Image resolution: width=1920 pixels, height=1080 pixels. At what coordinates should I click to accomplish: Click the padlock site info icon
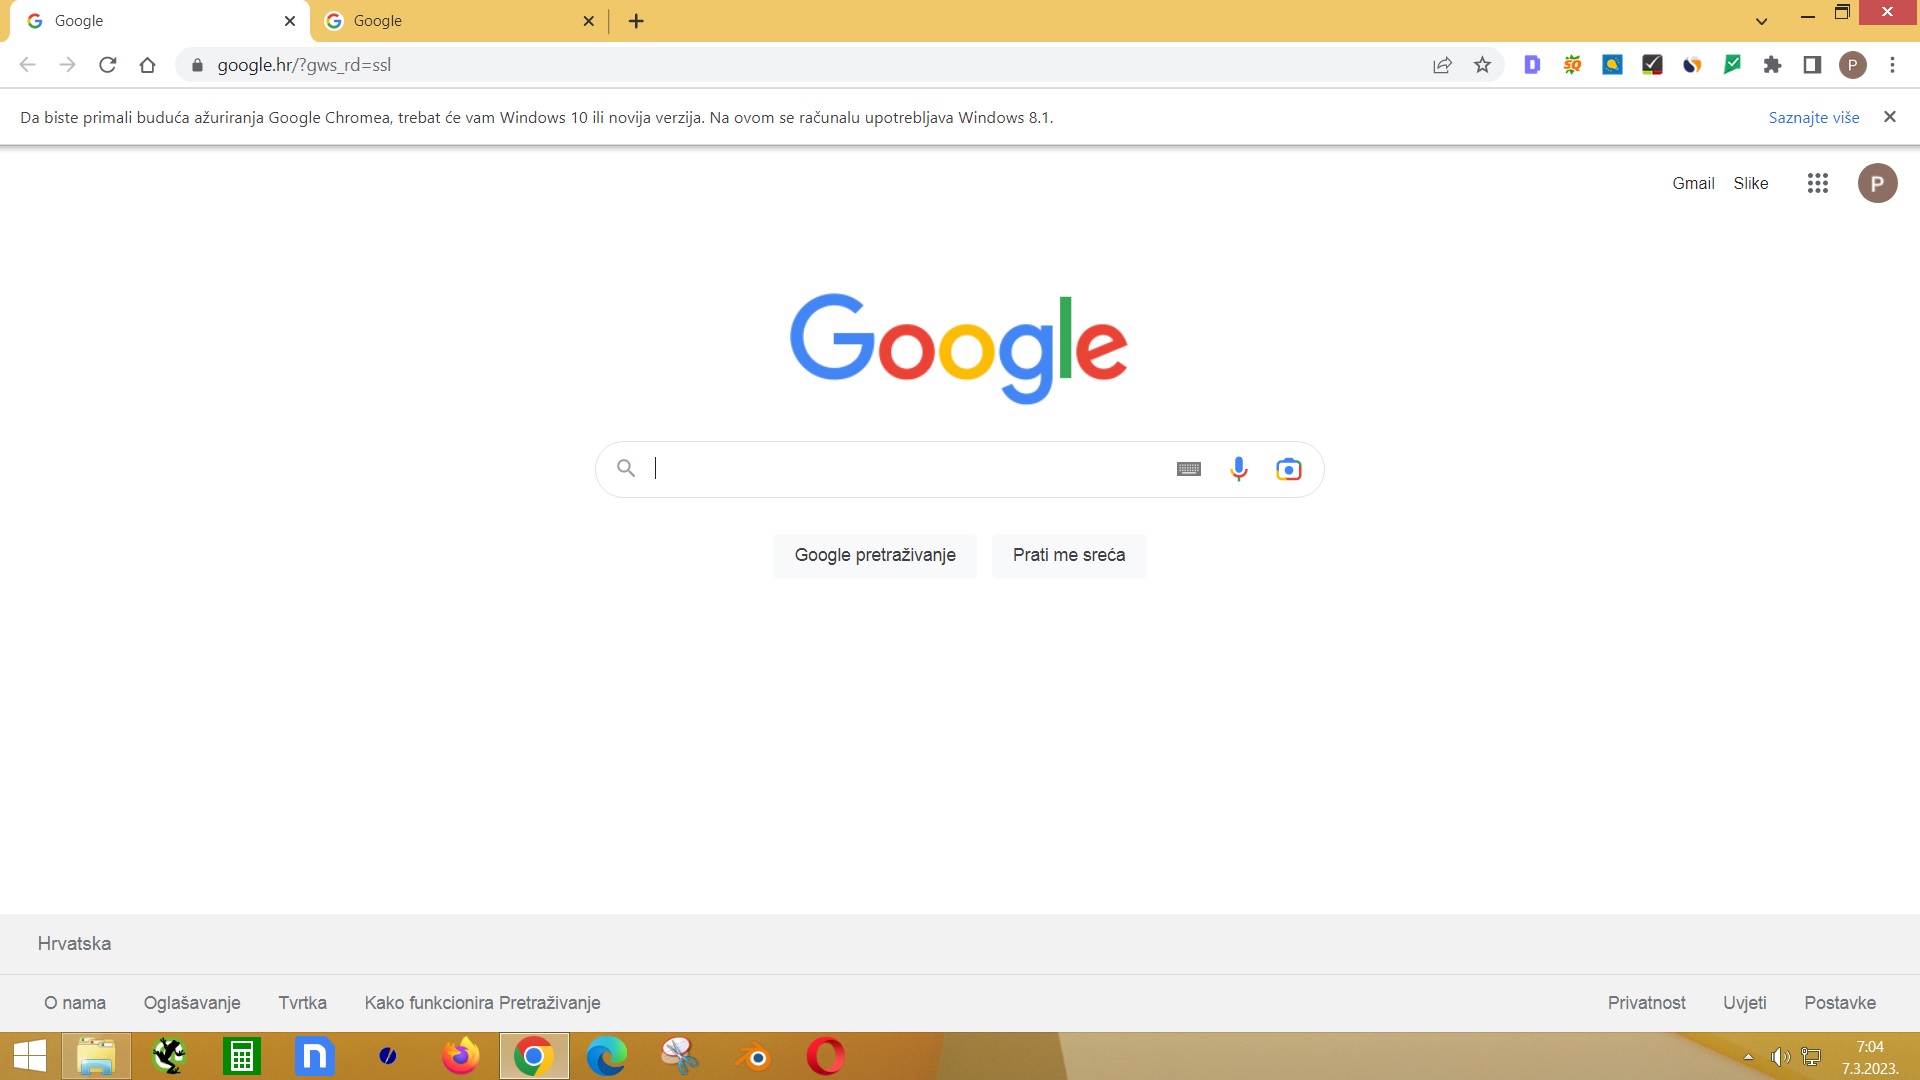coord(197,65)
